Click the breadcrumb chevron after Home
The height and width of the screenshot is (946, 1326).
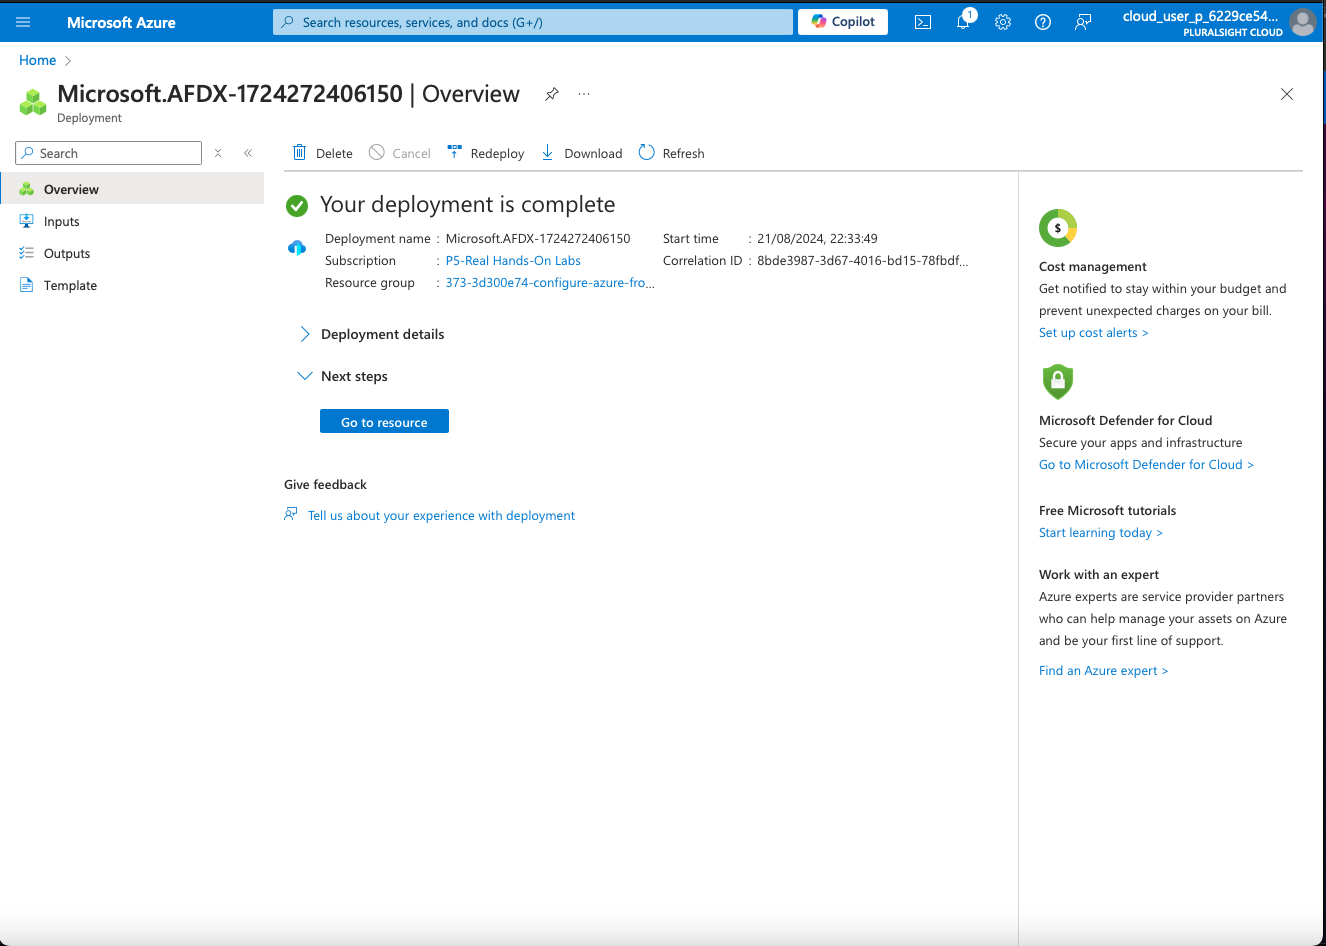coord(68,61)
